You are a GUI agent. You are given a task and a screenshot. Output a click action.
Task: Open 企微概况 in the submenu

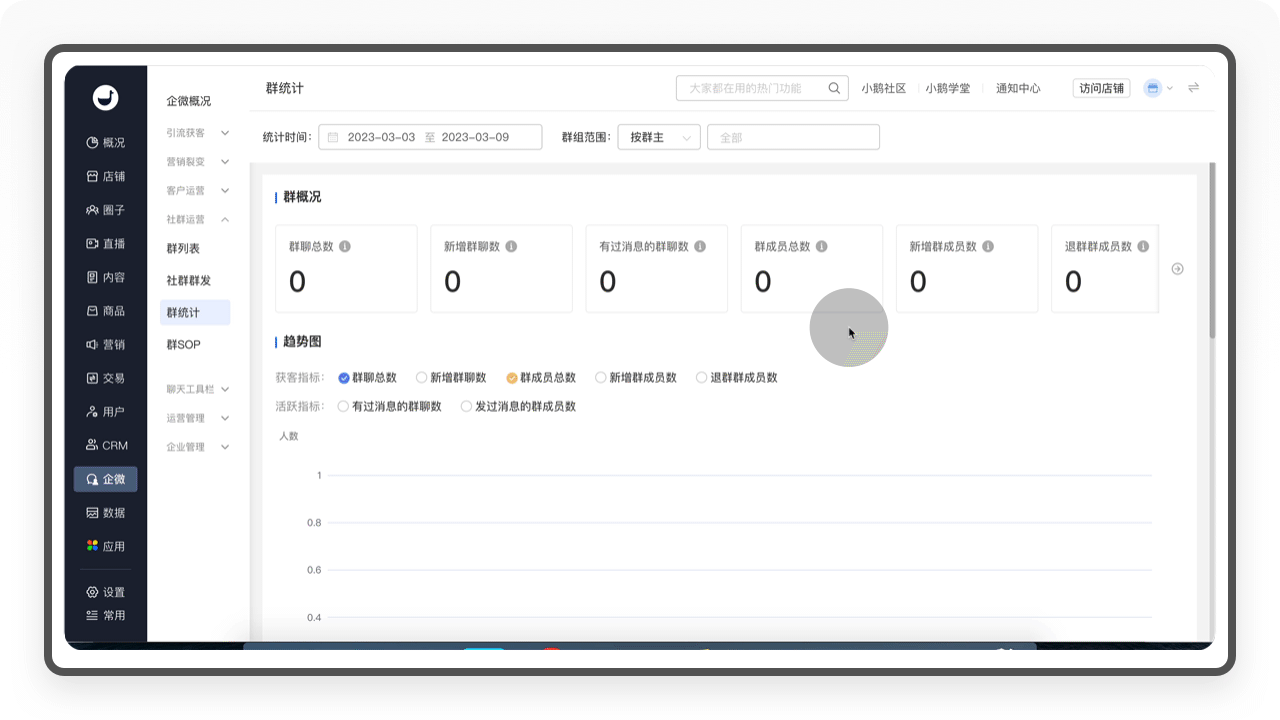[189, 102]
